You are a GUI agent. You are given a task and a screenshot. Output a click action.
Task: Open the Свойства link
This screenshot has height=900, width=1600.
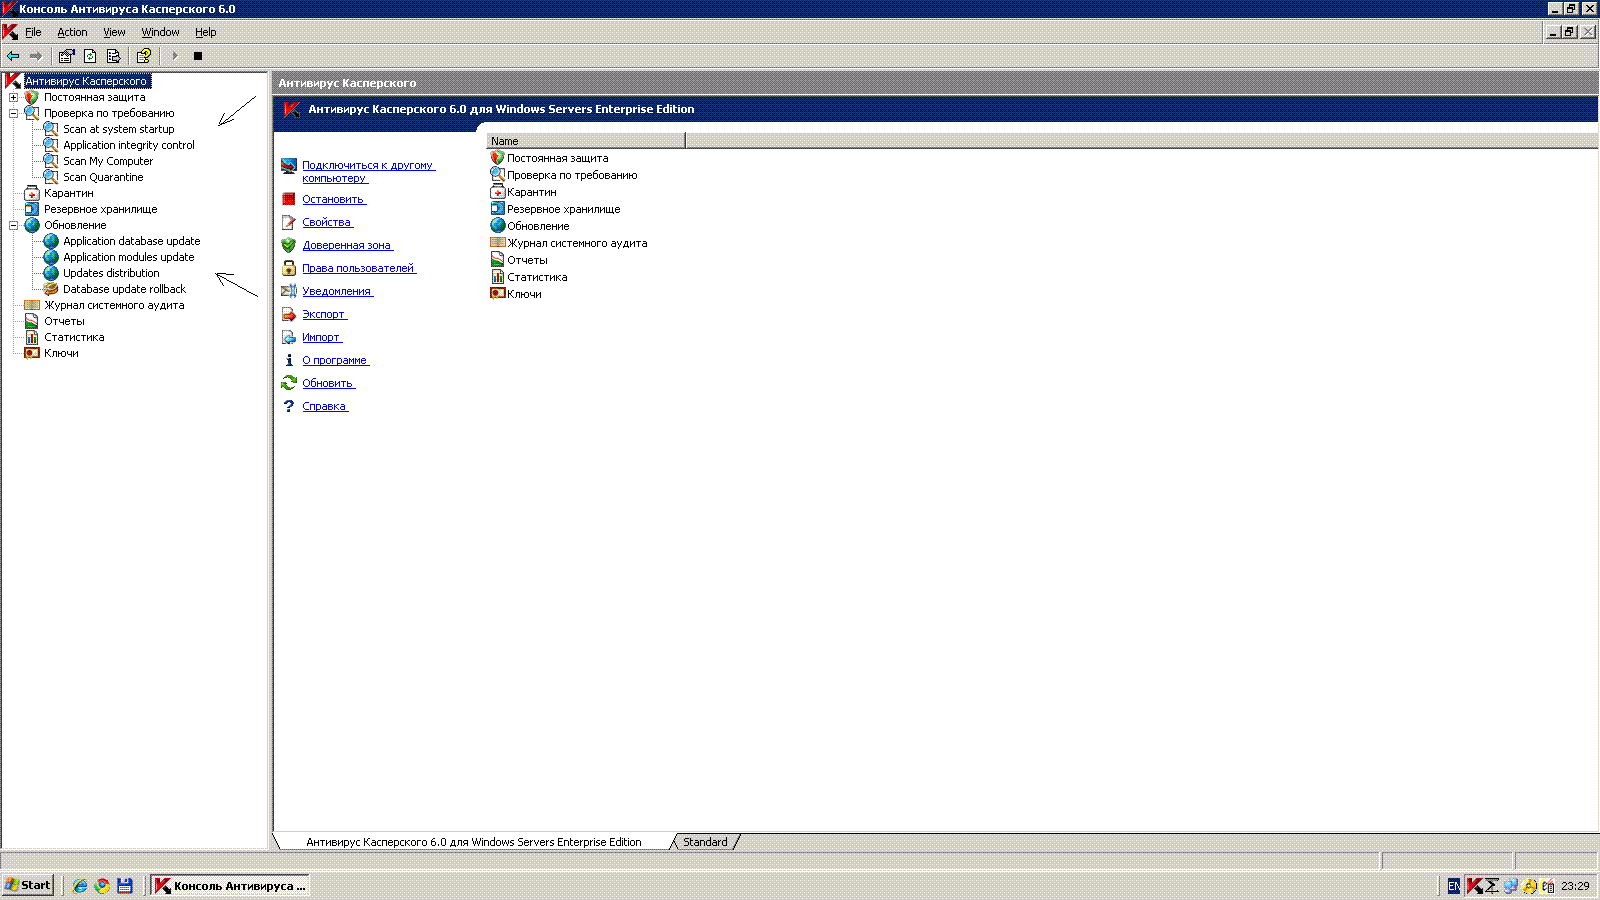point(328,222)
